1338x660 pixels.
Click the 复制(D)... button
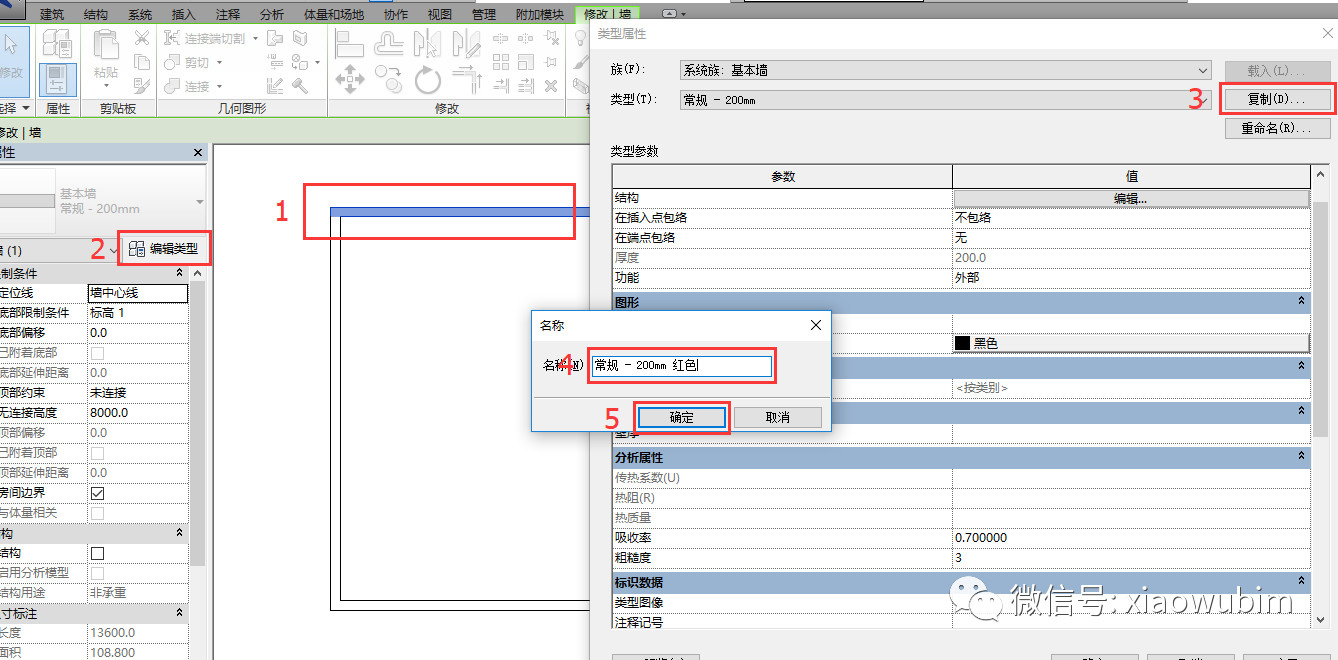point(1278,100)
